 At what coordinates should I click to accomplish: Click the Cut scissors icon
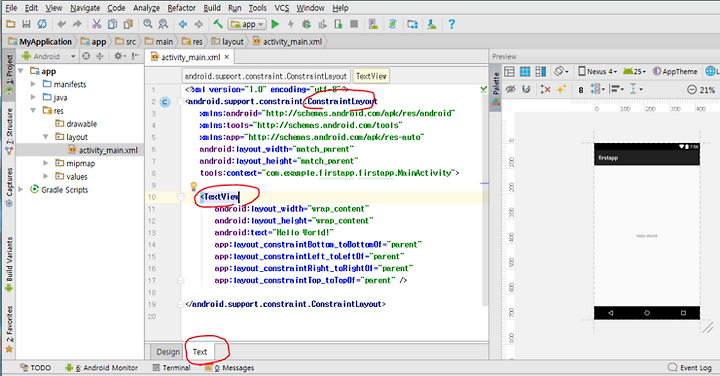coord(96,24)
